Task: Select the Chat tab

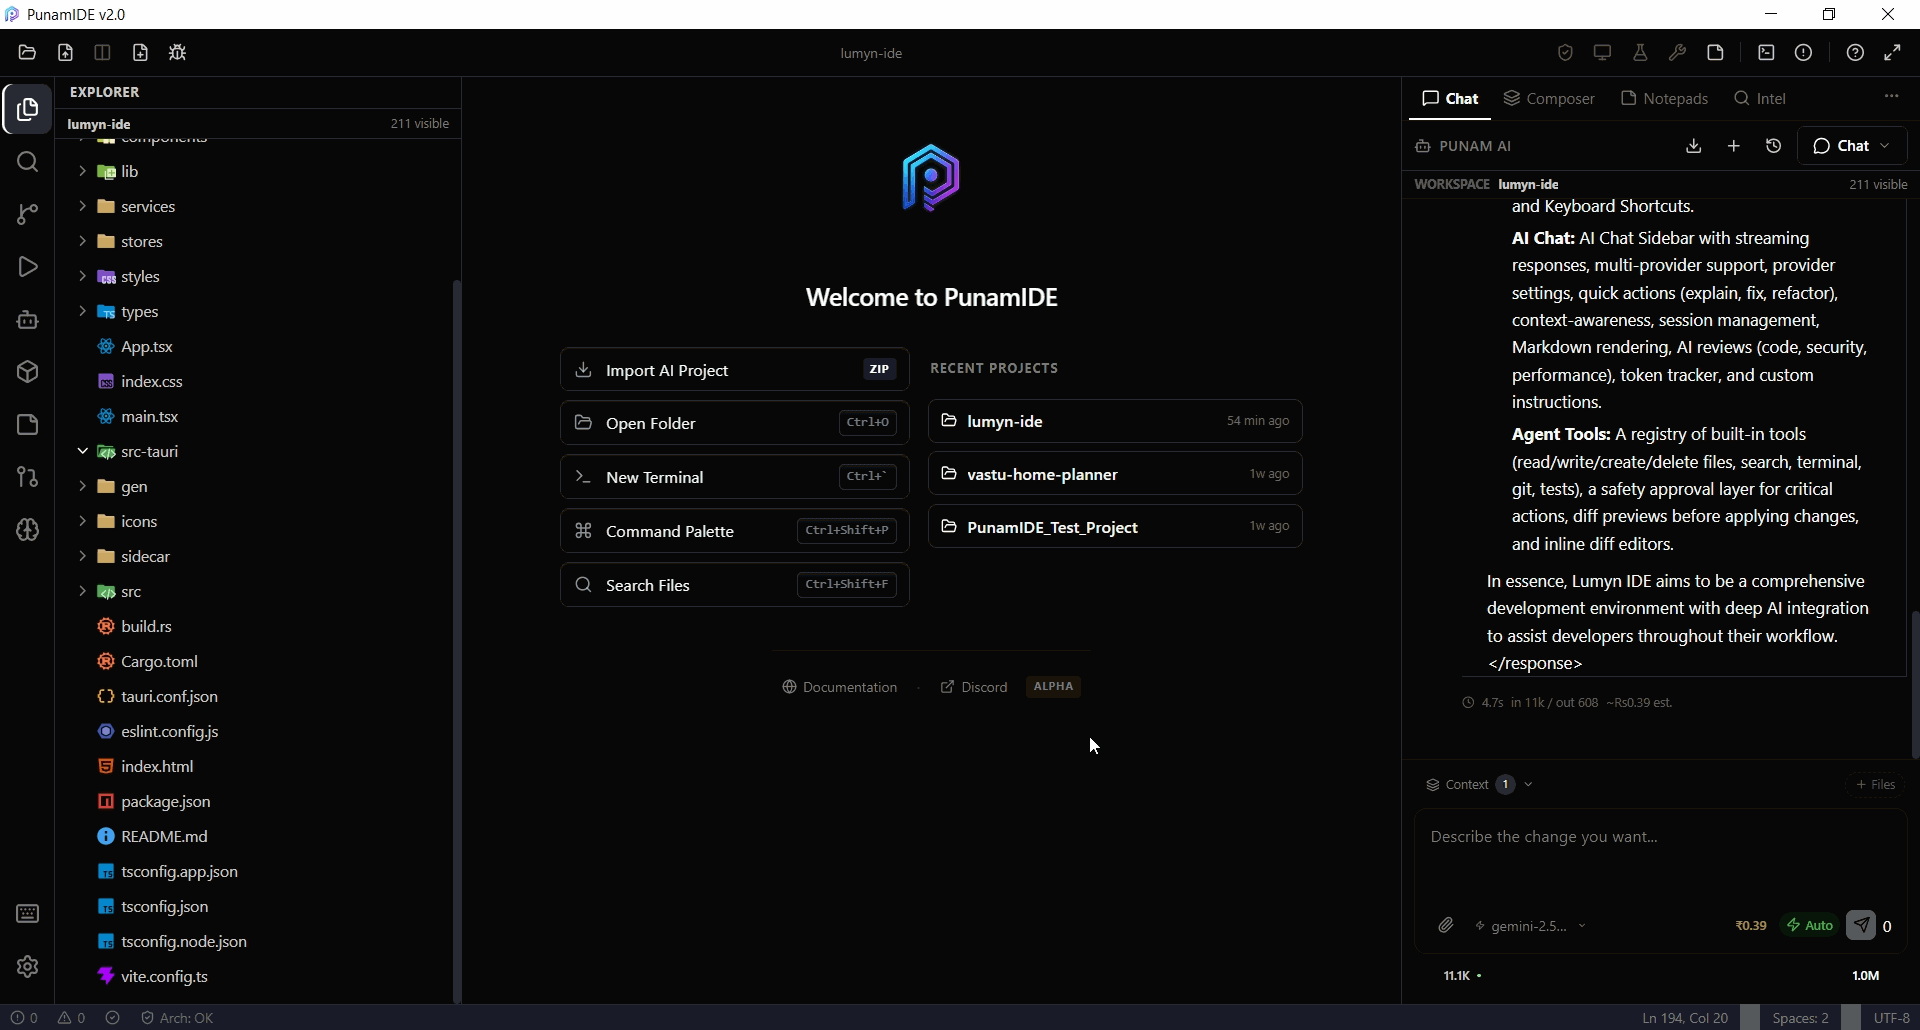Action: point(1450,98)
